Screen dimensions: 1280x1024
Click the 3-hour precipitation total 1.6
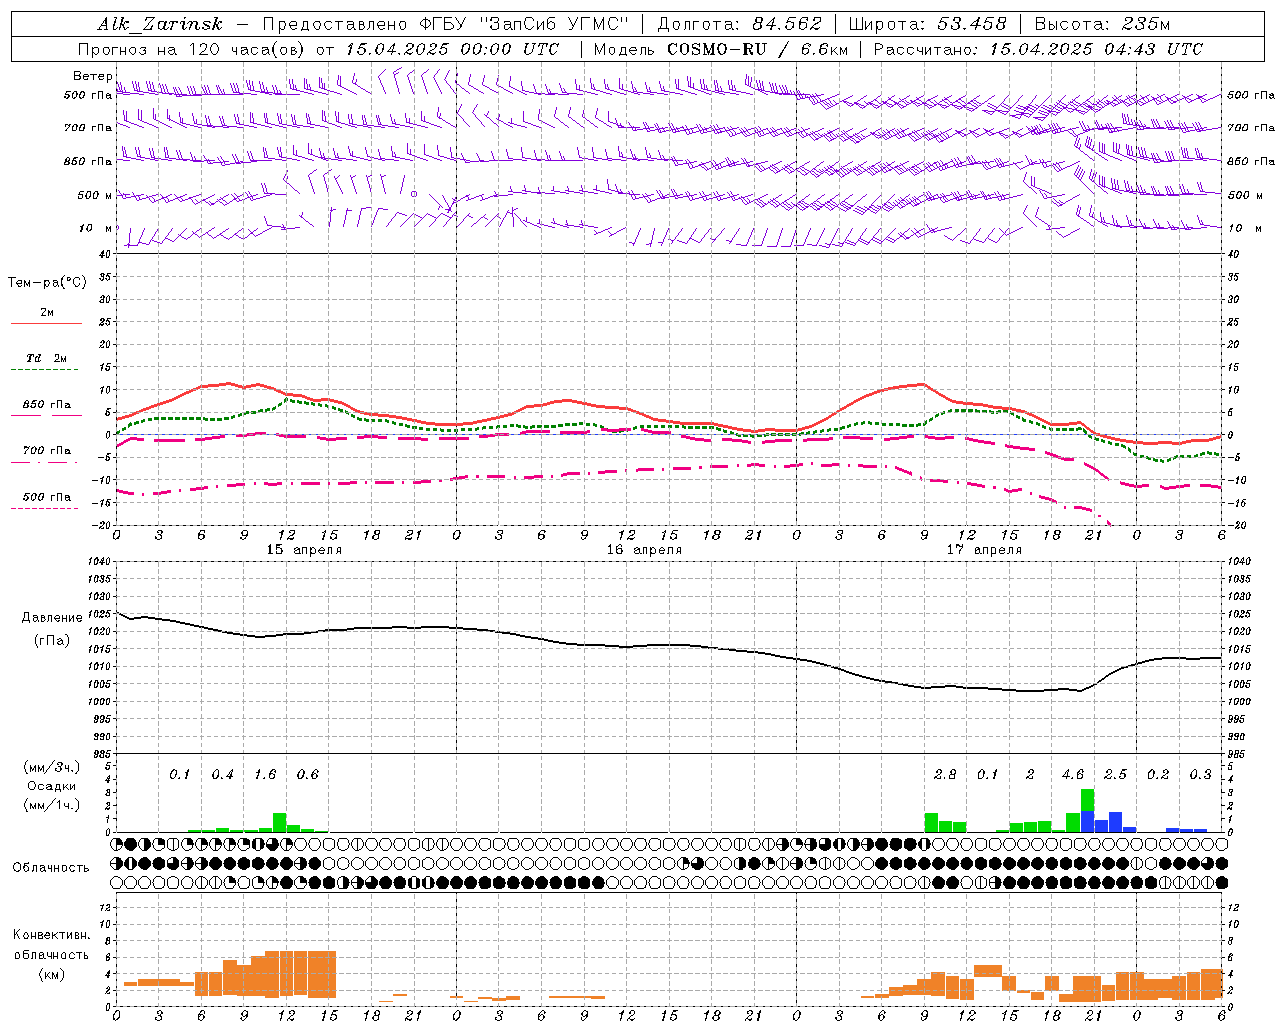[265, 775]
